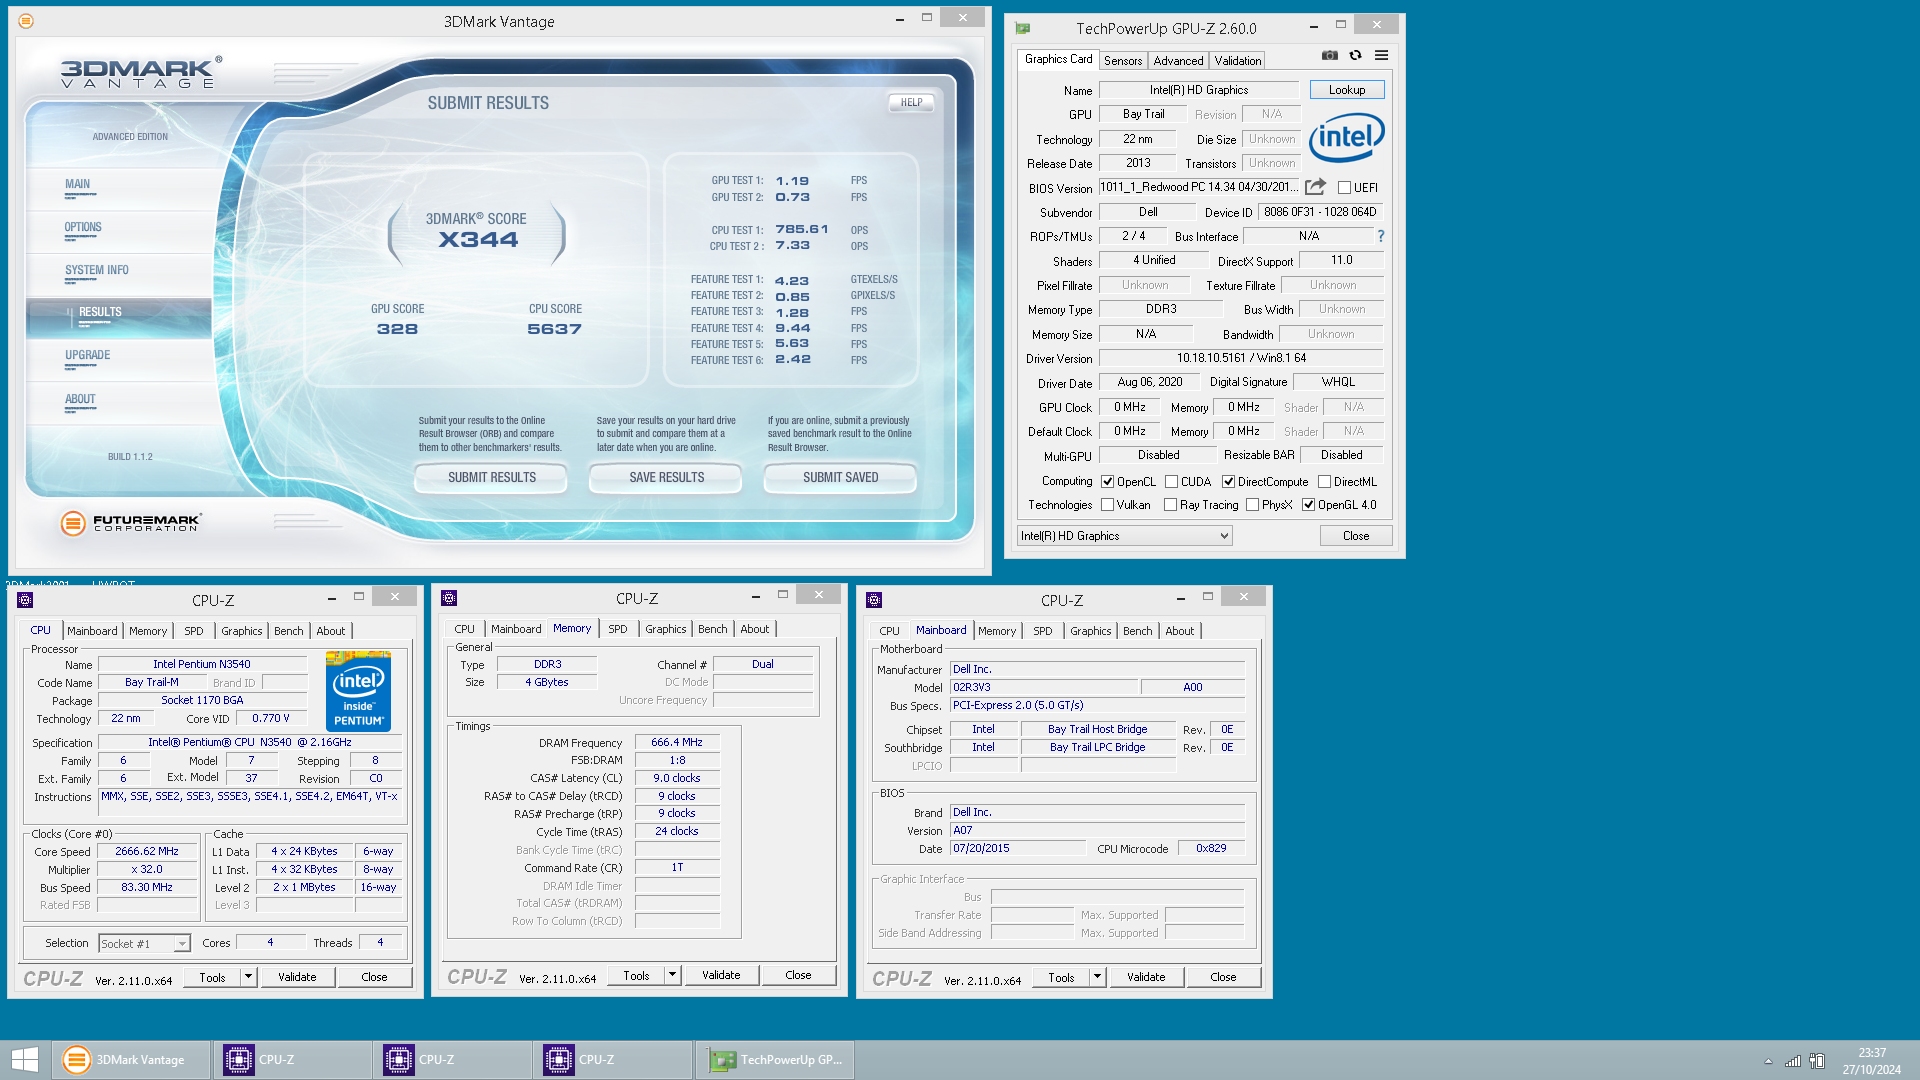The height and width of the screenshot is (1080, 1920).
Task: Click power/battery tray icon
Action: click(1817, 1061)
